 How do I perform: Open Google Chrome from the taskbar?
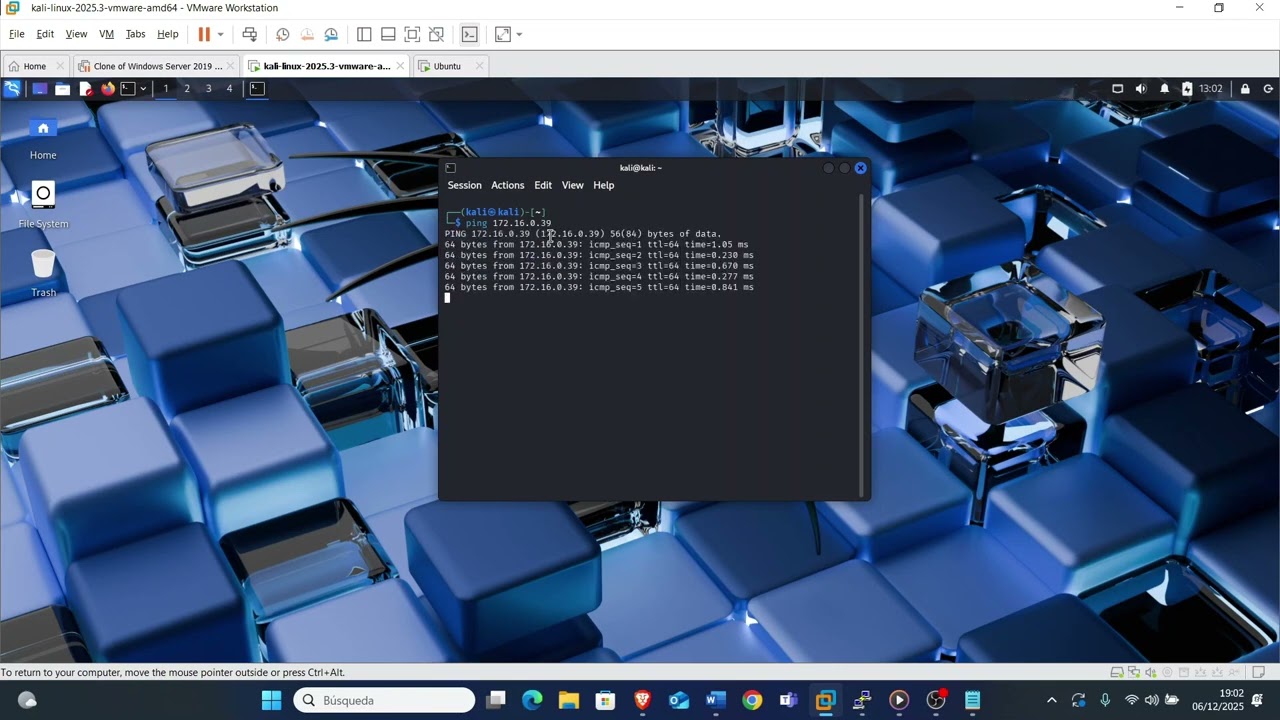click(752, 700)
